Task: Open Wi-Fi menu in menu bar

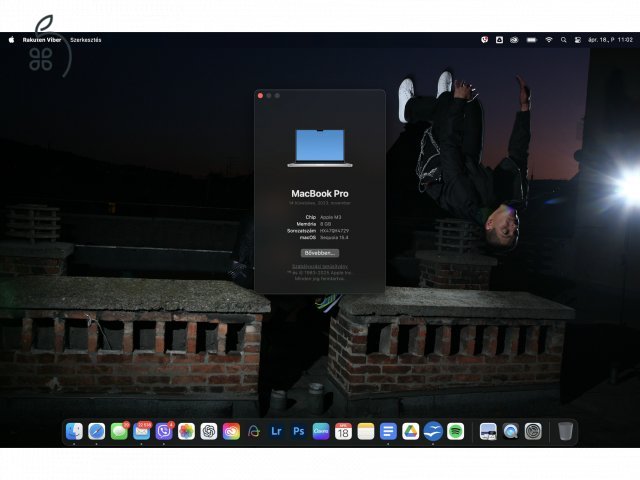Action: click(x=549, y=40)
